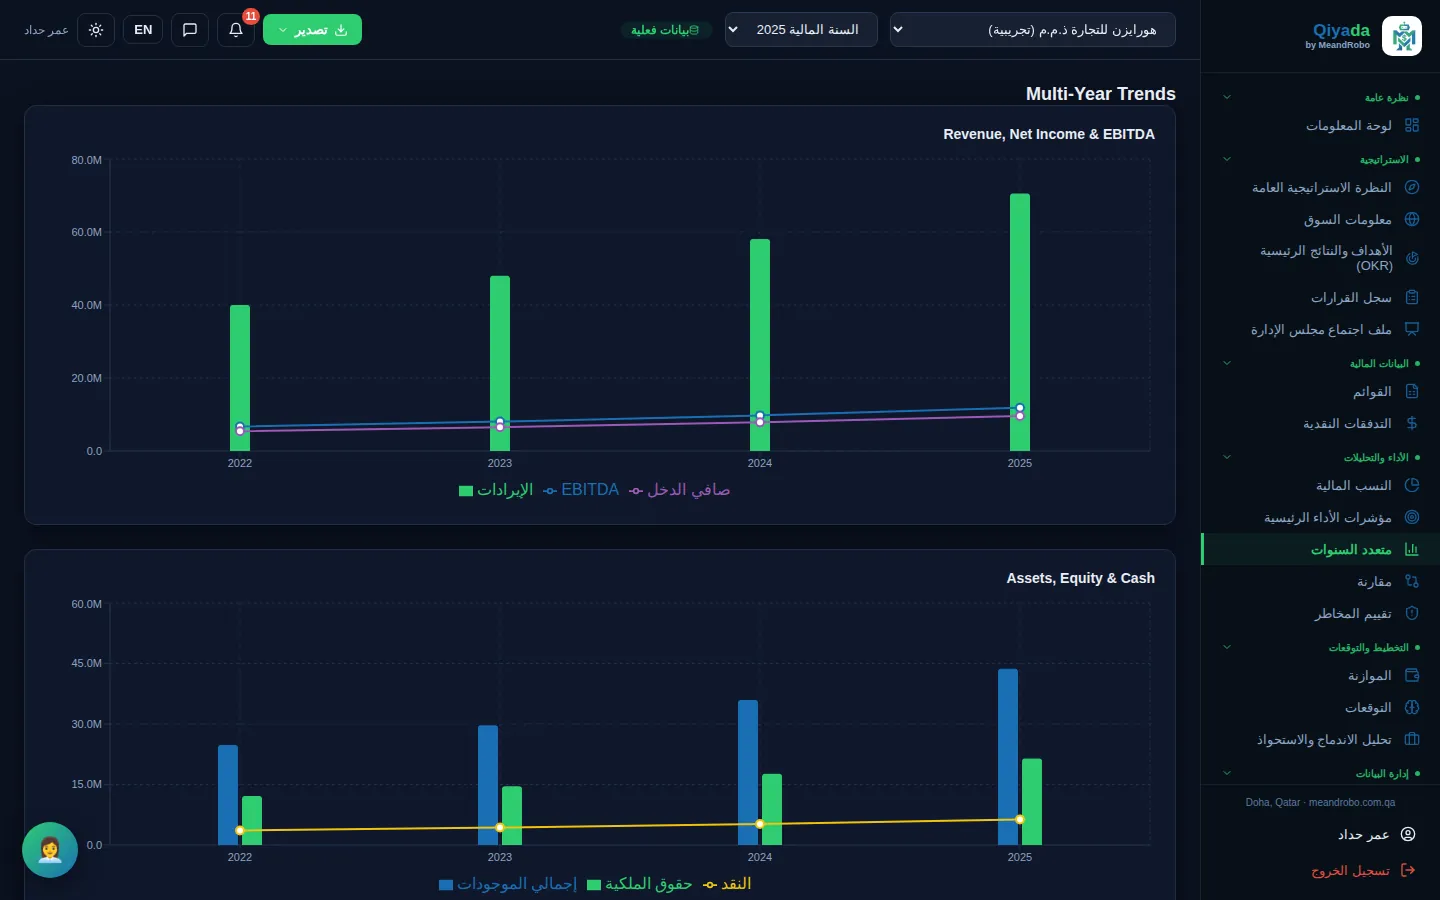Viewport: 1440px width, 900px height.
Task: Open the fiscal year 2025 dropdown
Action: 801,30
